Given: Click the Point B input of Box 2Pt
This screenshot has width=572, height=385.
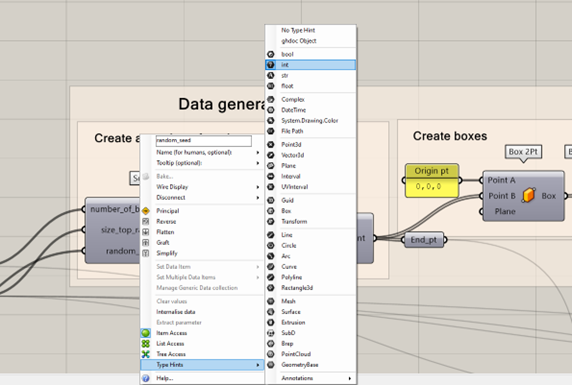Looking at the screenshot, I should 502,196.
